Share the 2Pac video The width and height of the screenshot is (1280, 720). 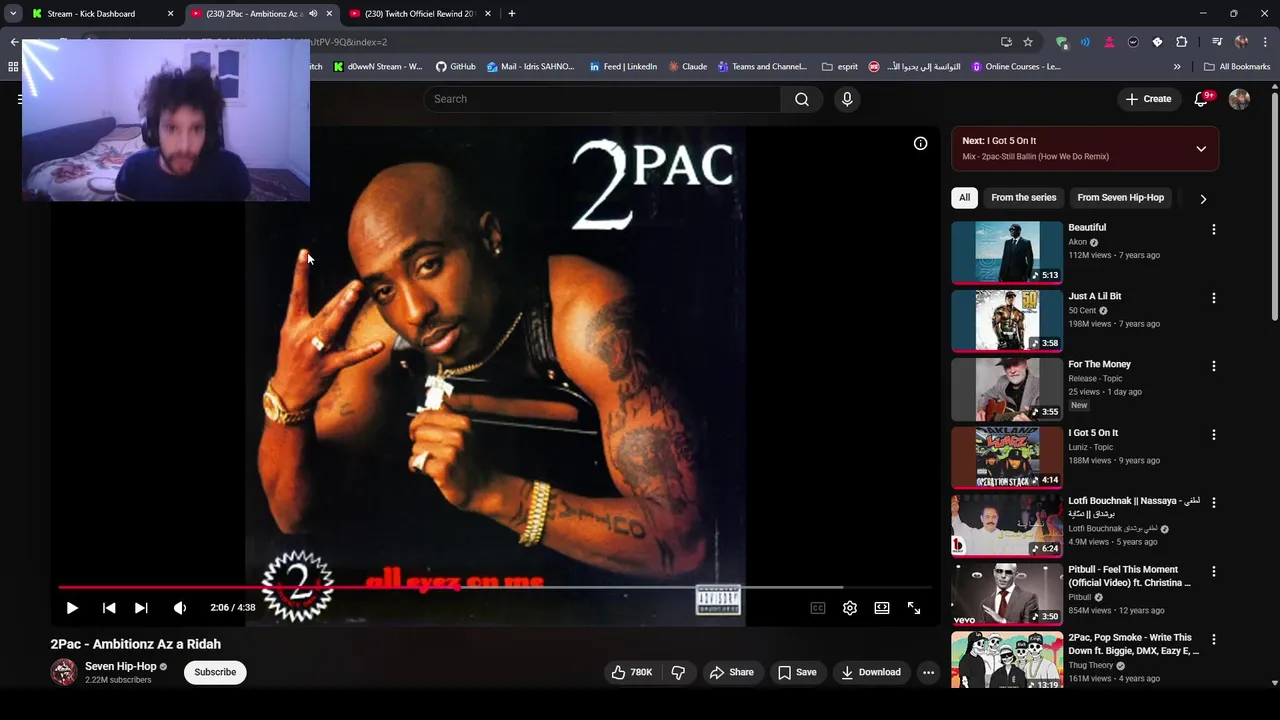tap(731, 672)
